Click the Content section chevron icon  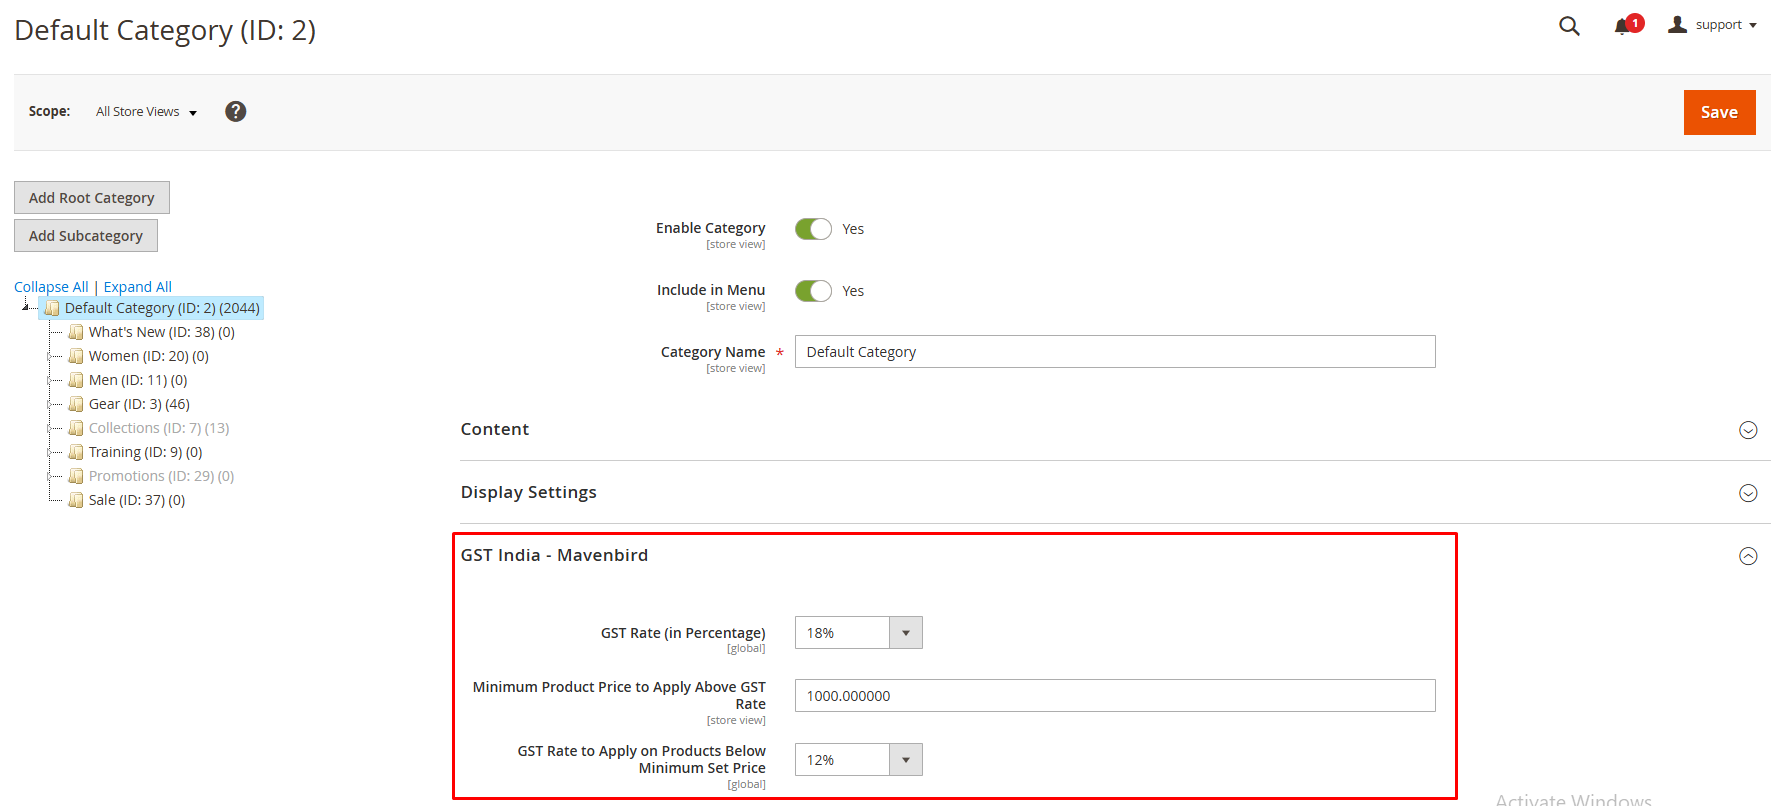(x=1748, y=430)
